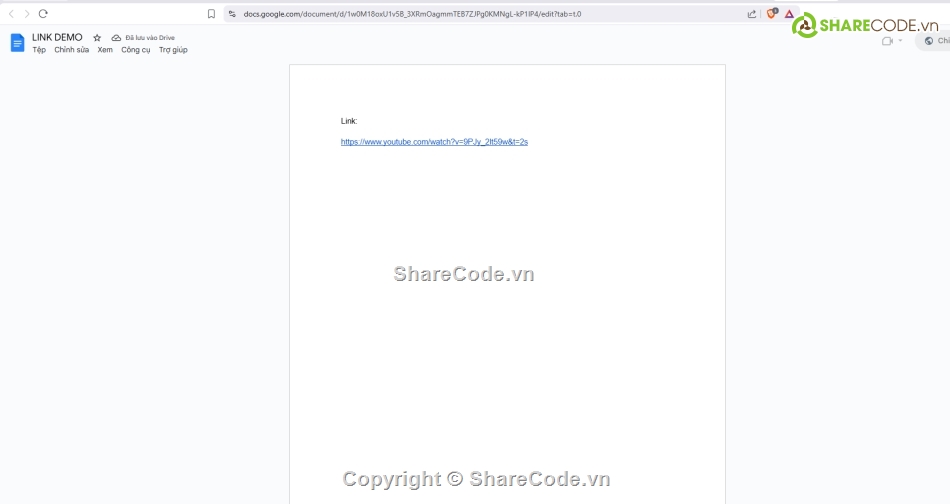Open the site information icon in address bar

click(x=232, y=14)
